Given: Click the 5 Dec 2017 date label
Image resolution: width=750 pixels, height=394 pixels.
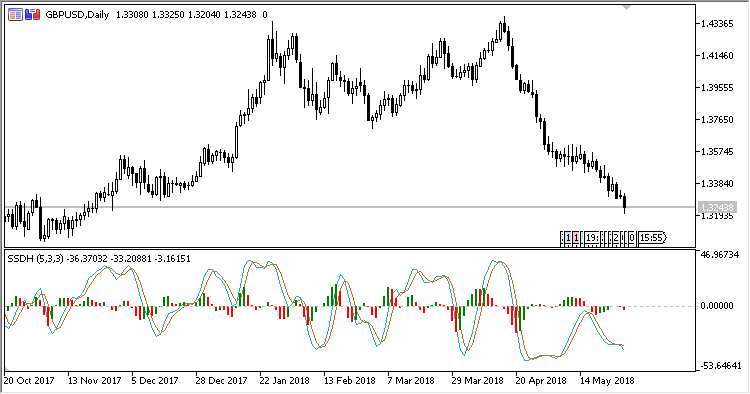Looking at the screenshot, I should [154, 381].
